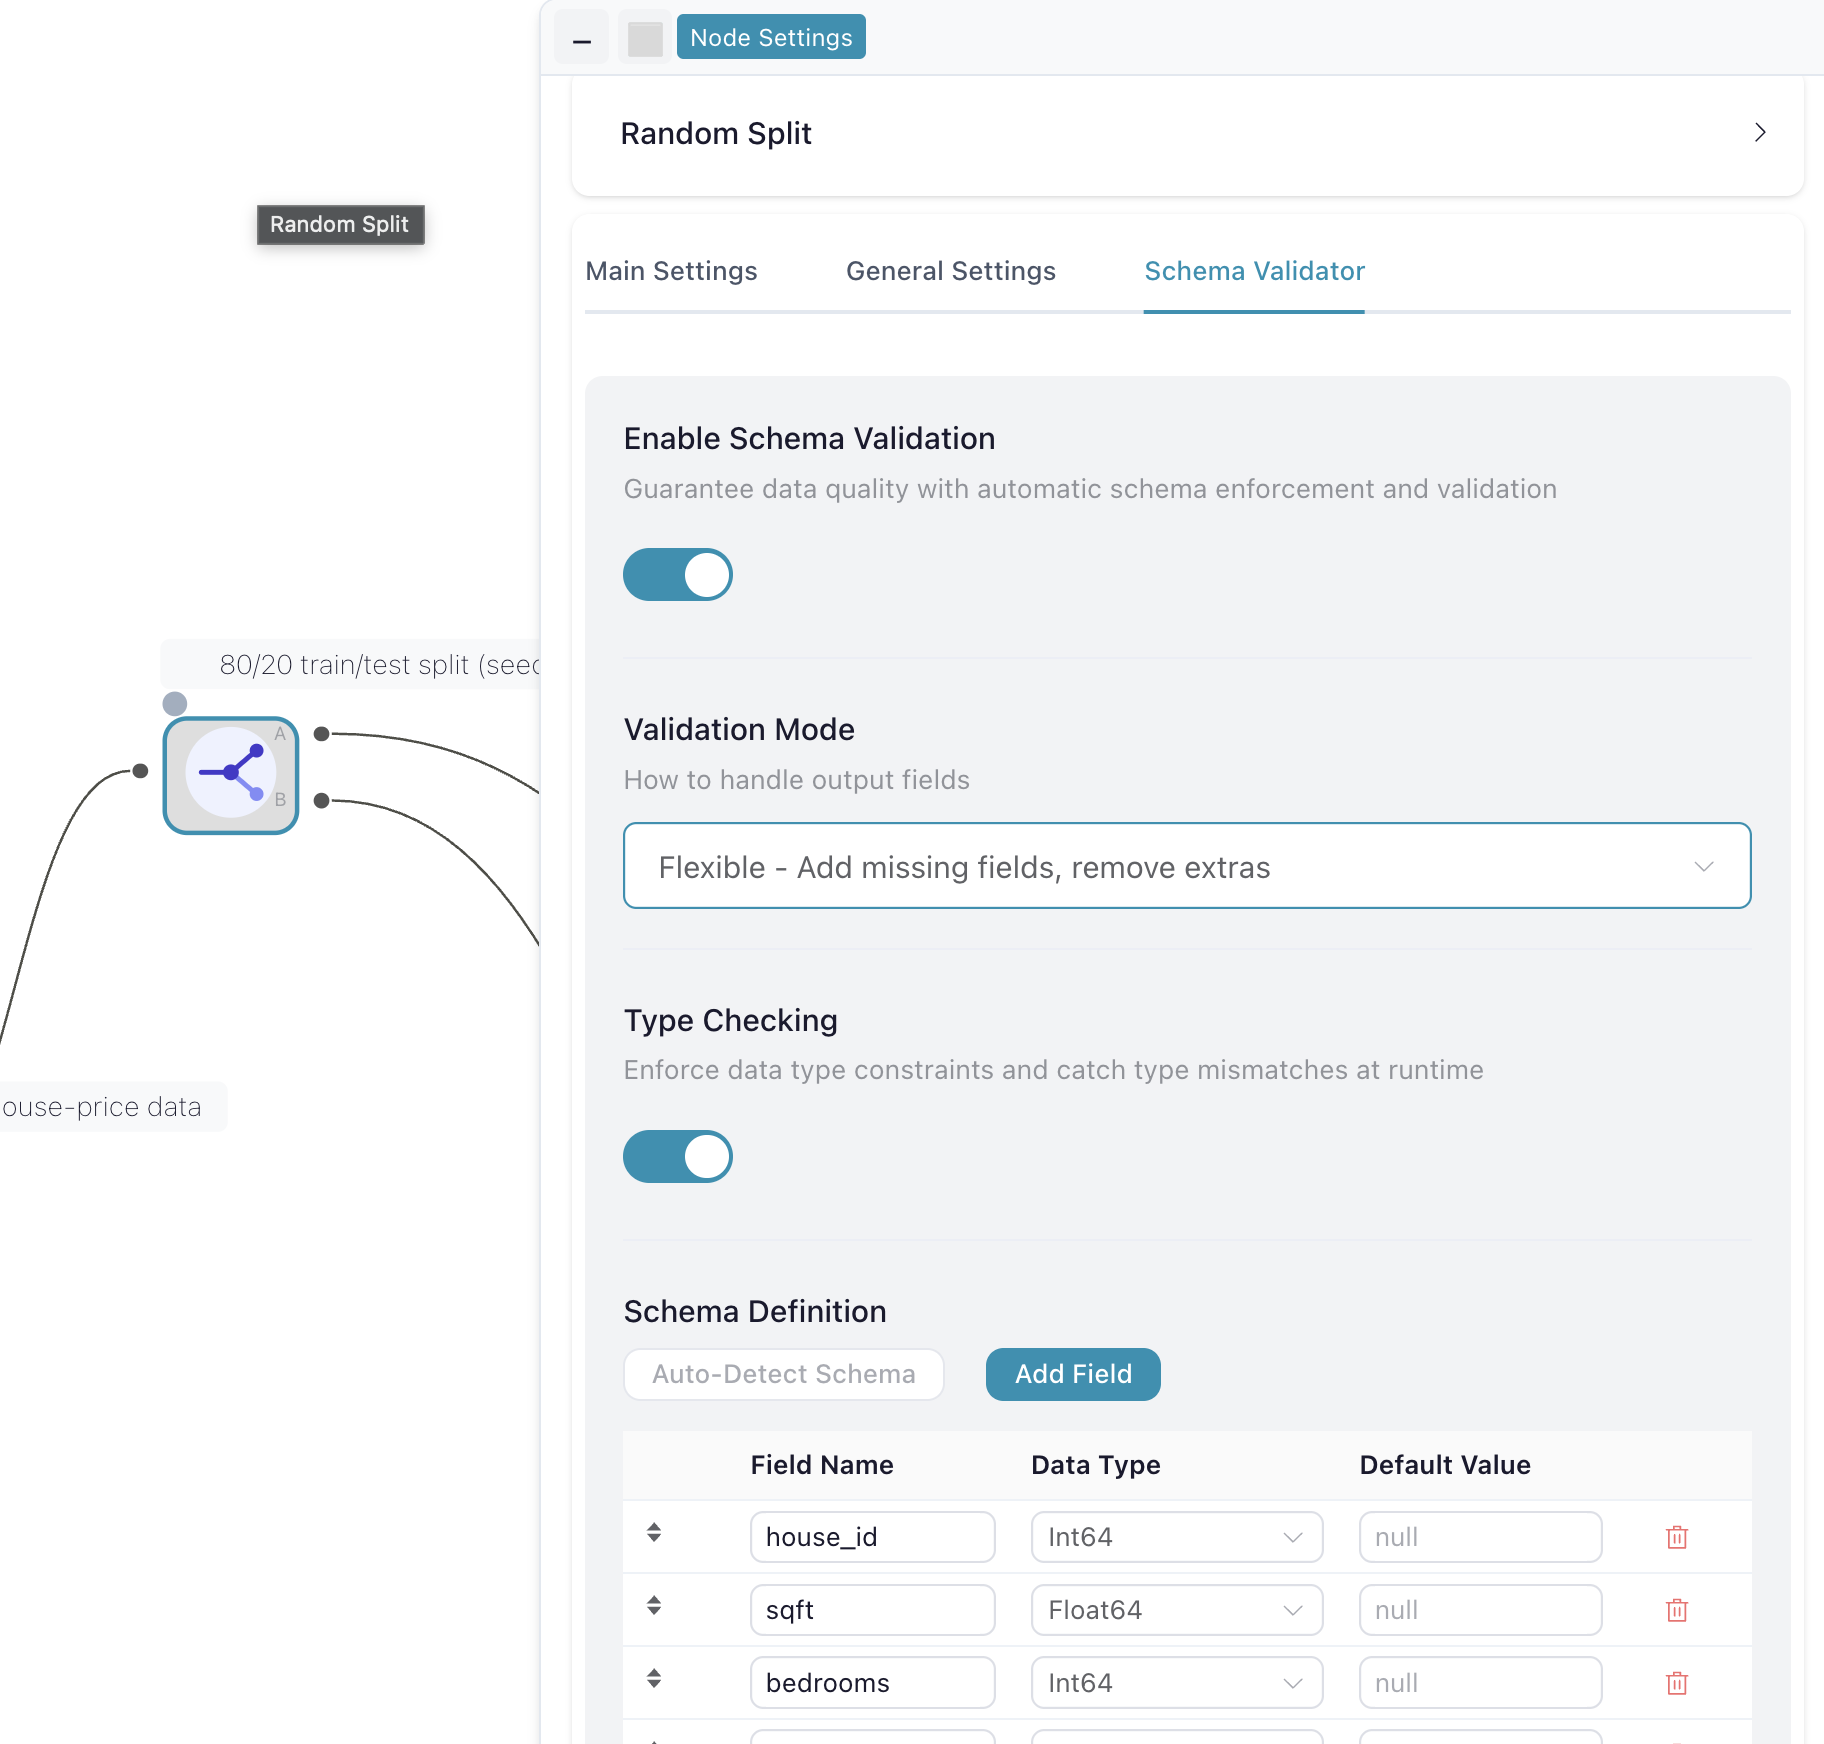Click the Default Value column header
Screen dimensions: 1824x1744
click(x=1445, y=1465)
